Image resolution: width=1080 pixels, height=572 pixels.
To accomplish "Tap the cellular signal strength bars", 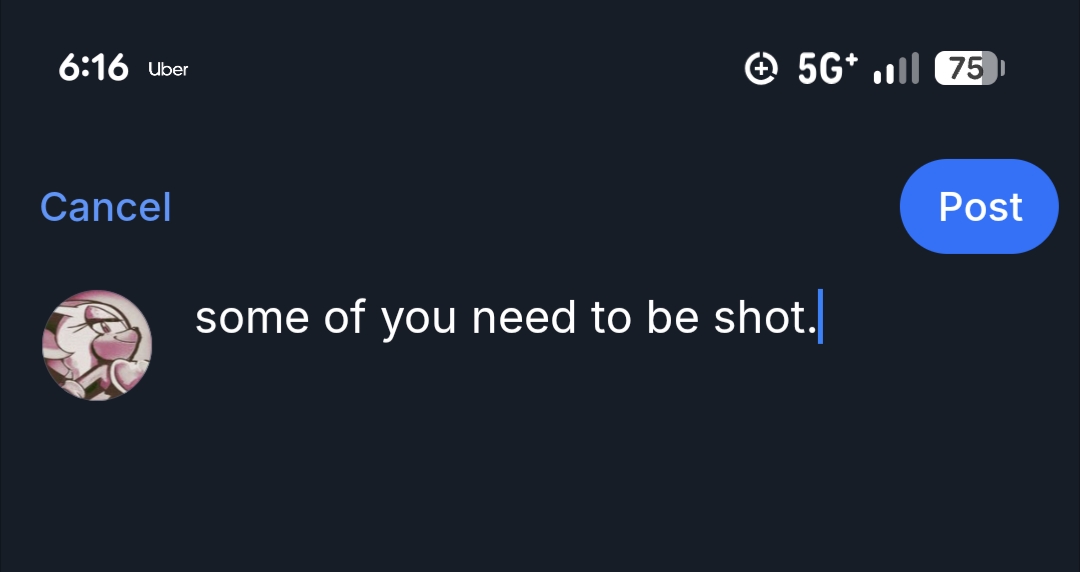I will (x=895, y=69).
